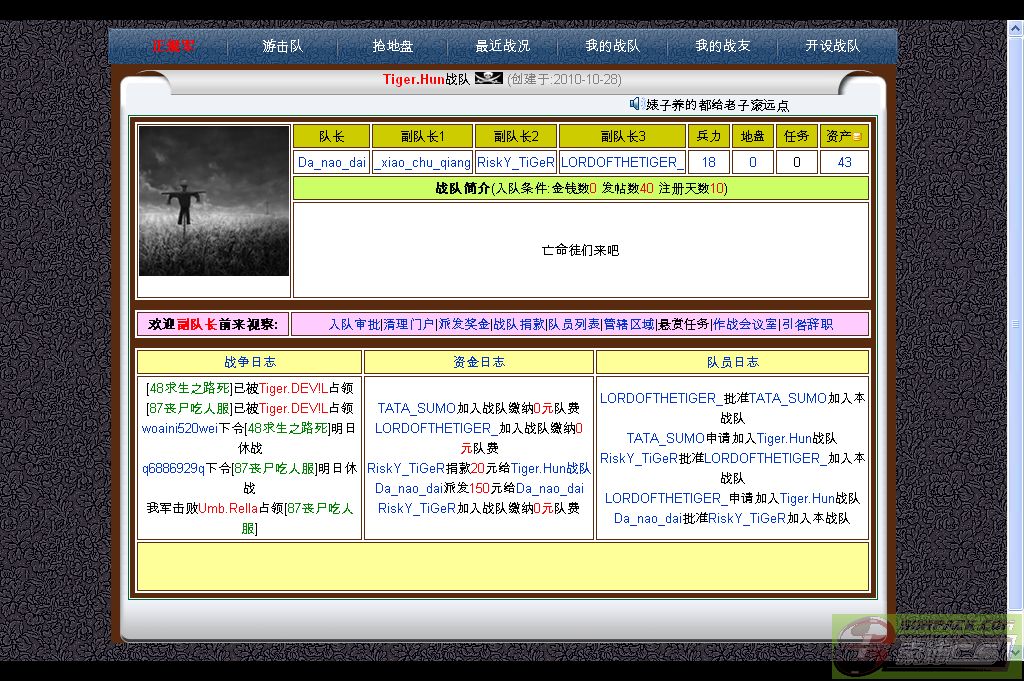Open the 抢地盘 tab
Image resolution: width=1024 pixels, height=681 pixels.
(x=392, y=46)
